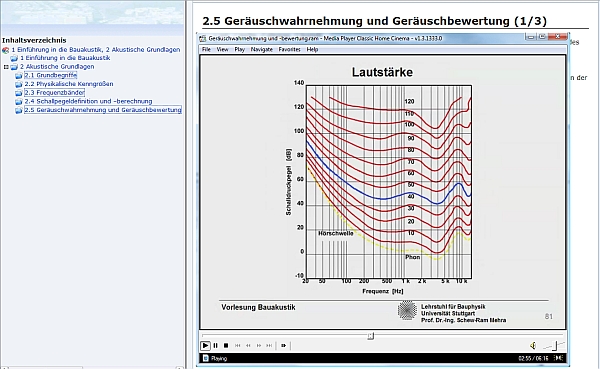Click the volume slider handle
The height and width of the screenshot is (369, 600).
[554, 345]
